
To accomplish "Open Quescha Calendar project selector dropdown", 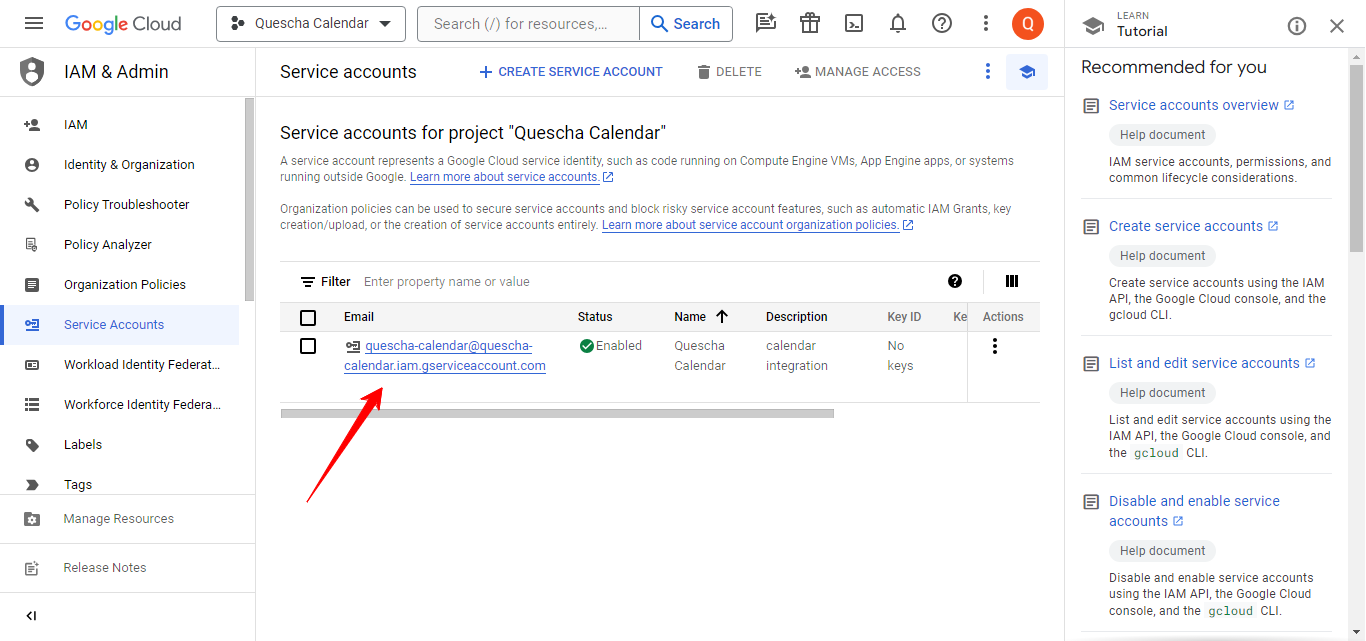I will click(x=310, y=24).
